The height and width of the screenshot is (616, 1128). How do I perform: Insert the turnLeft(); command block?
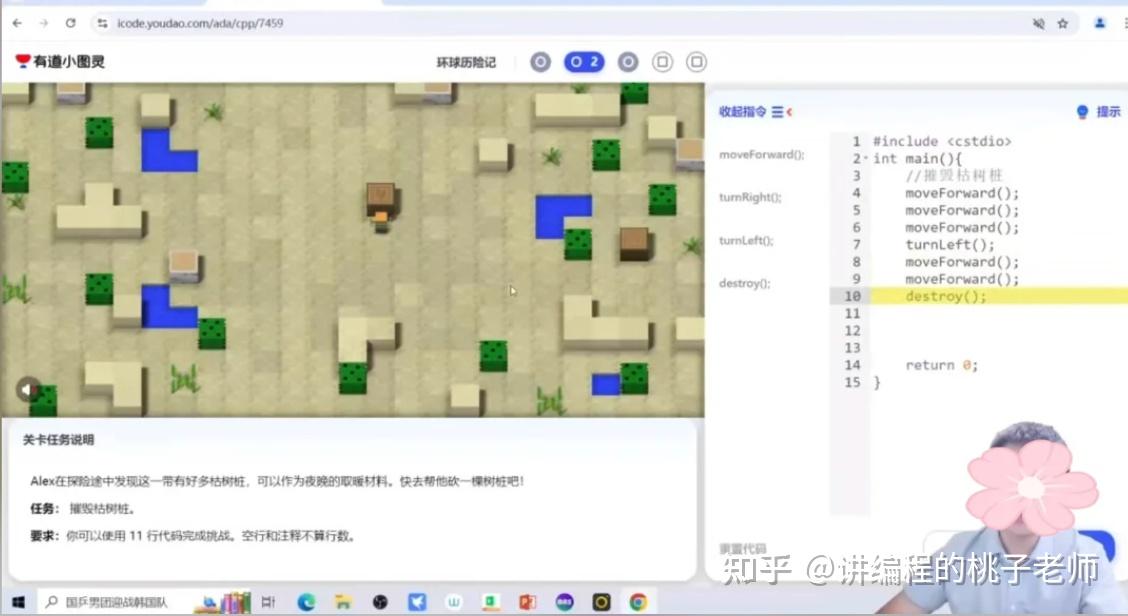[x=746, y=240]
